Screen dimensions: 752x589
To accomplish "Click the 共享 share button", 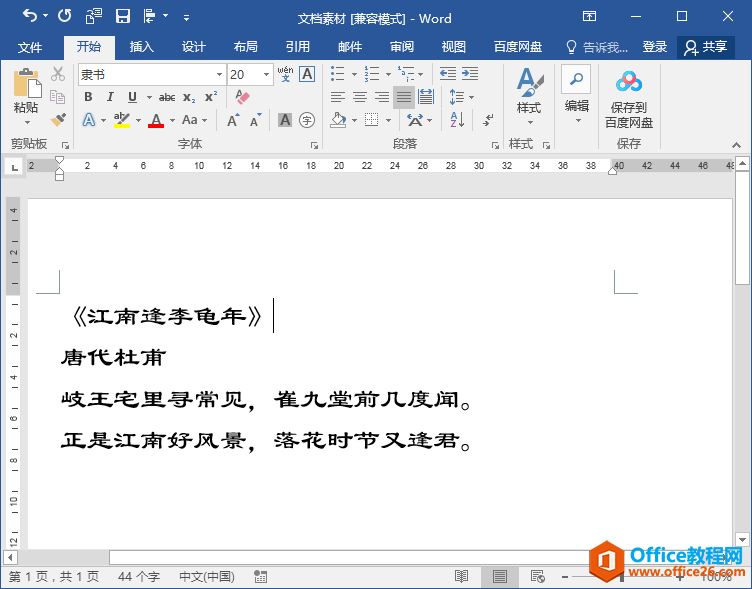I will pyautogui.click(x=706, y=47).
